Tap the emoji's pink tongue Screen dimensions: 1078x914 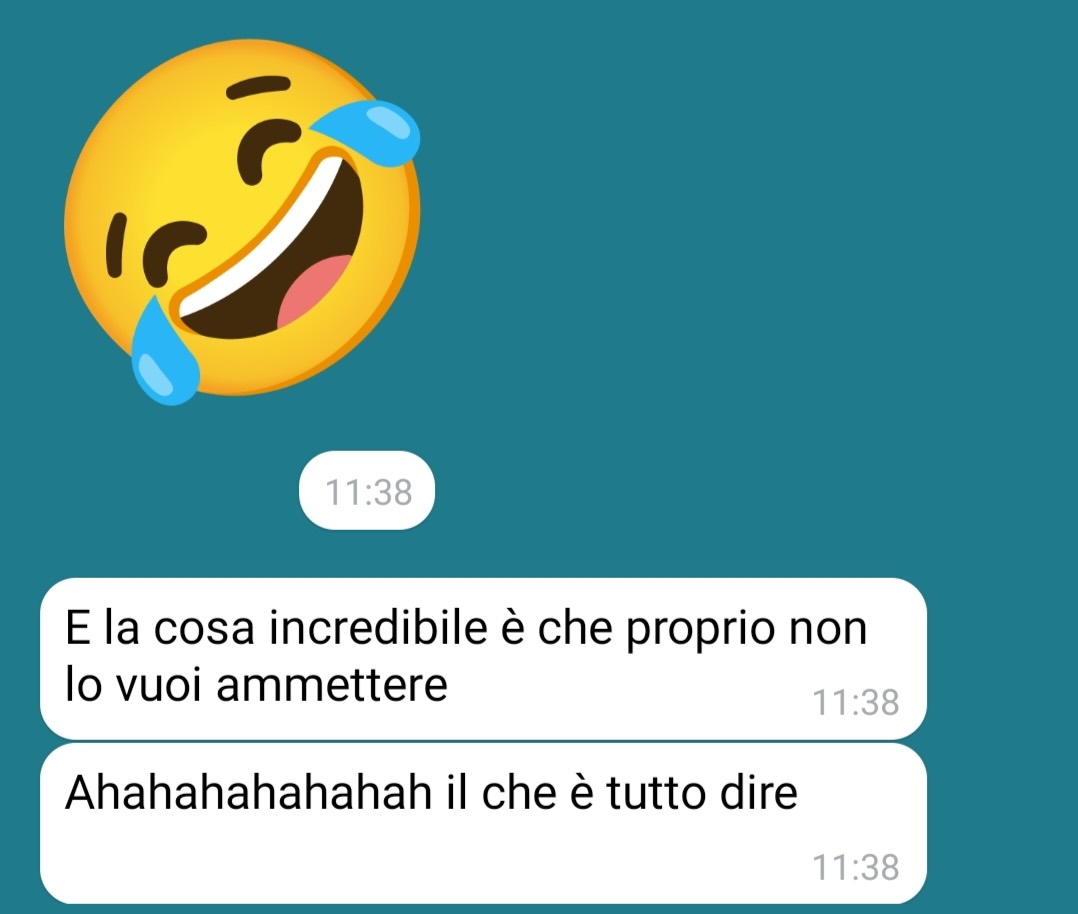(x=313, y=289)
